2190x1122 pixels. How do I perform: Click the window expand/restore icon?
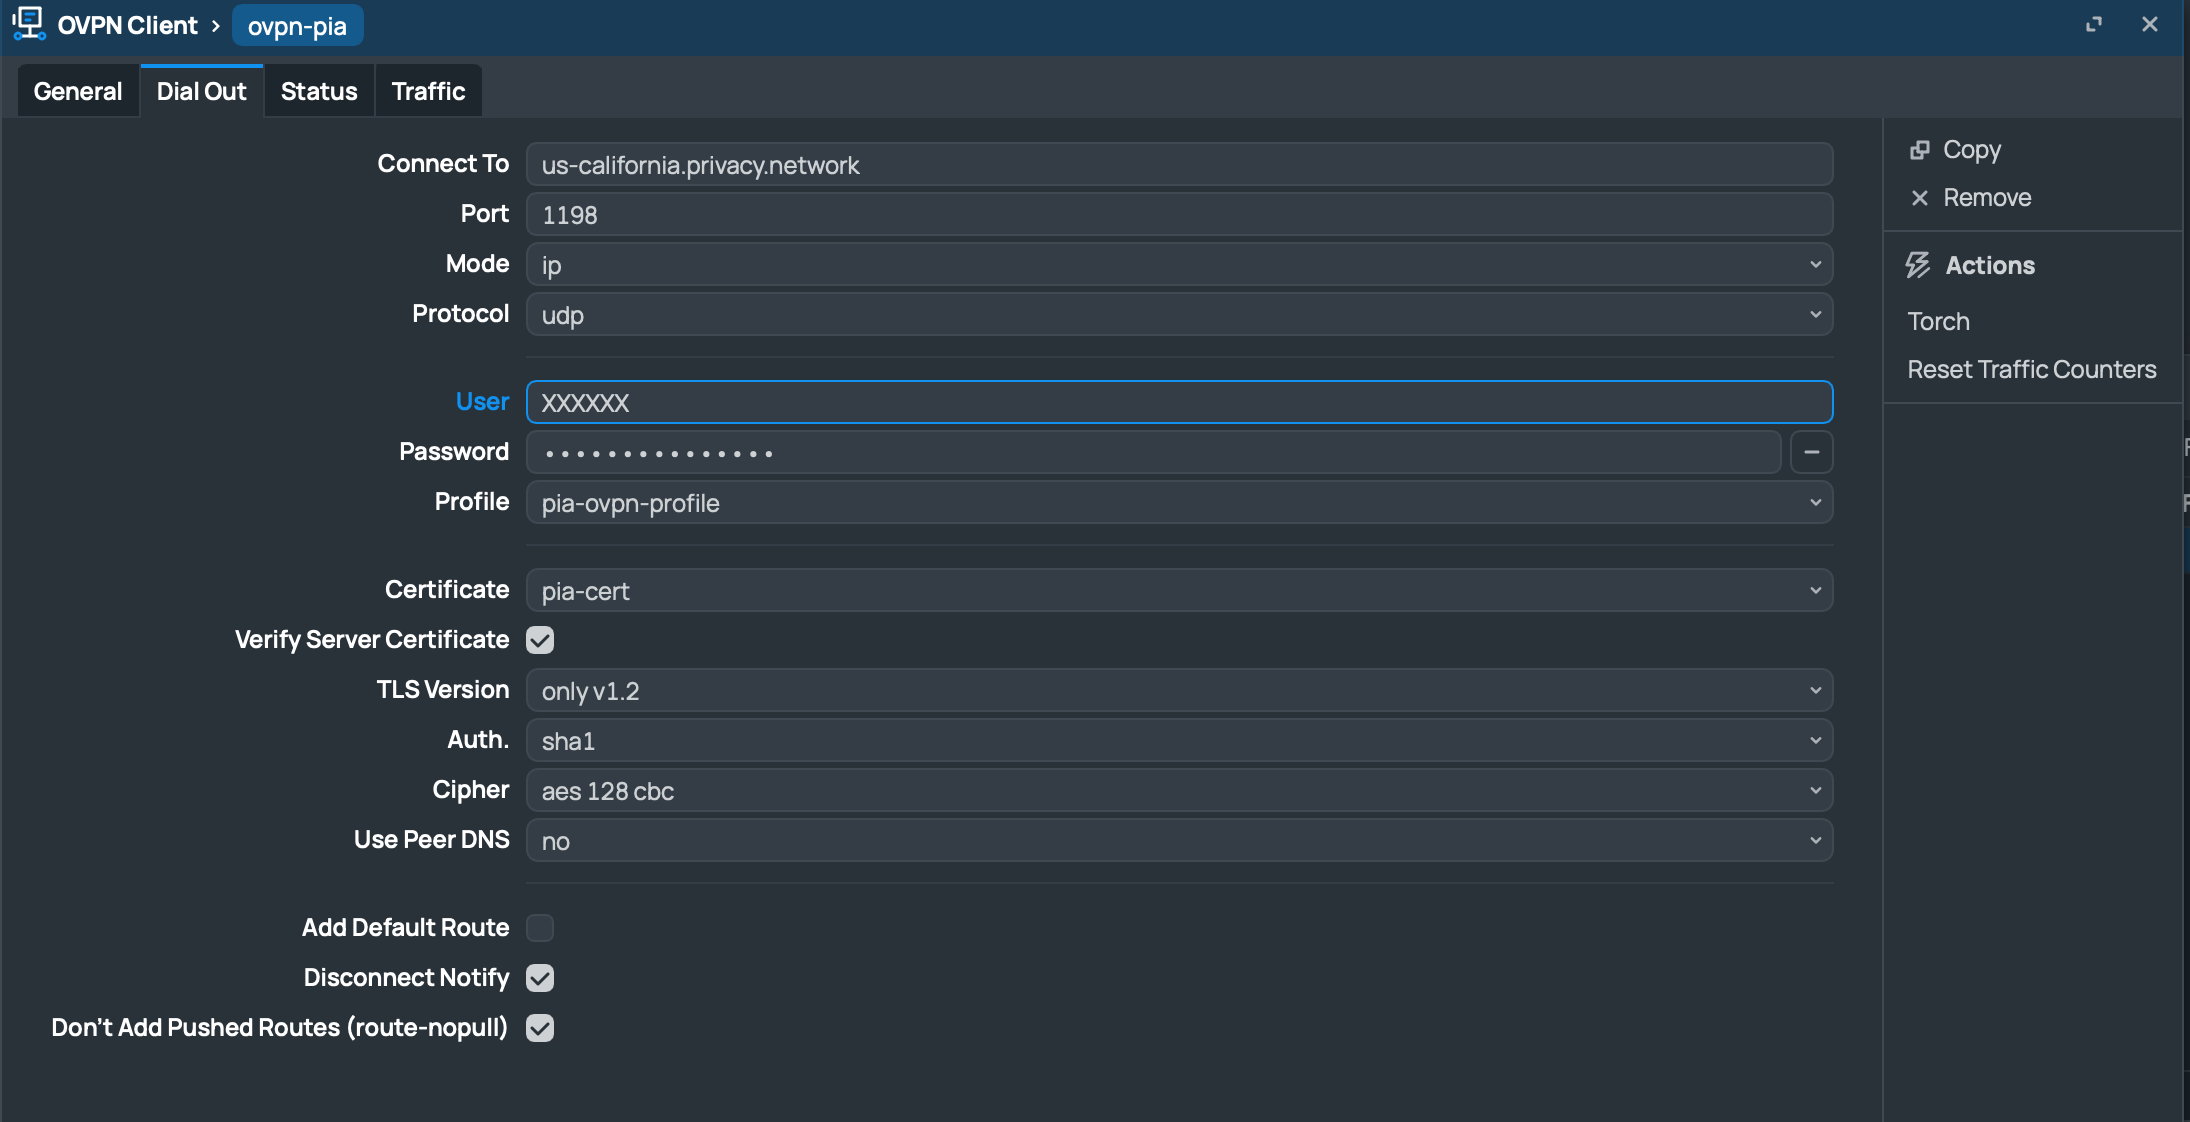(x=2093, y=24)
